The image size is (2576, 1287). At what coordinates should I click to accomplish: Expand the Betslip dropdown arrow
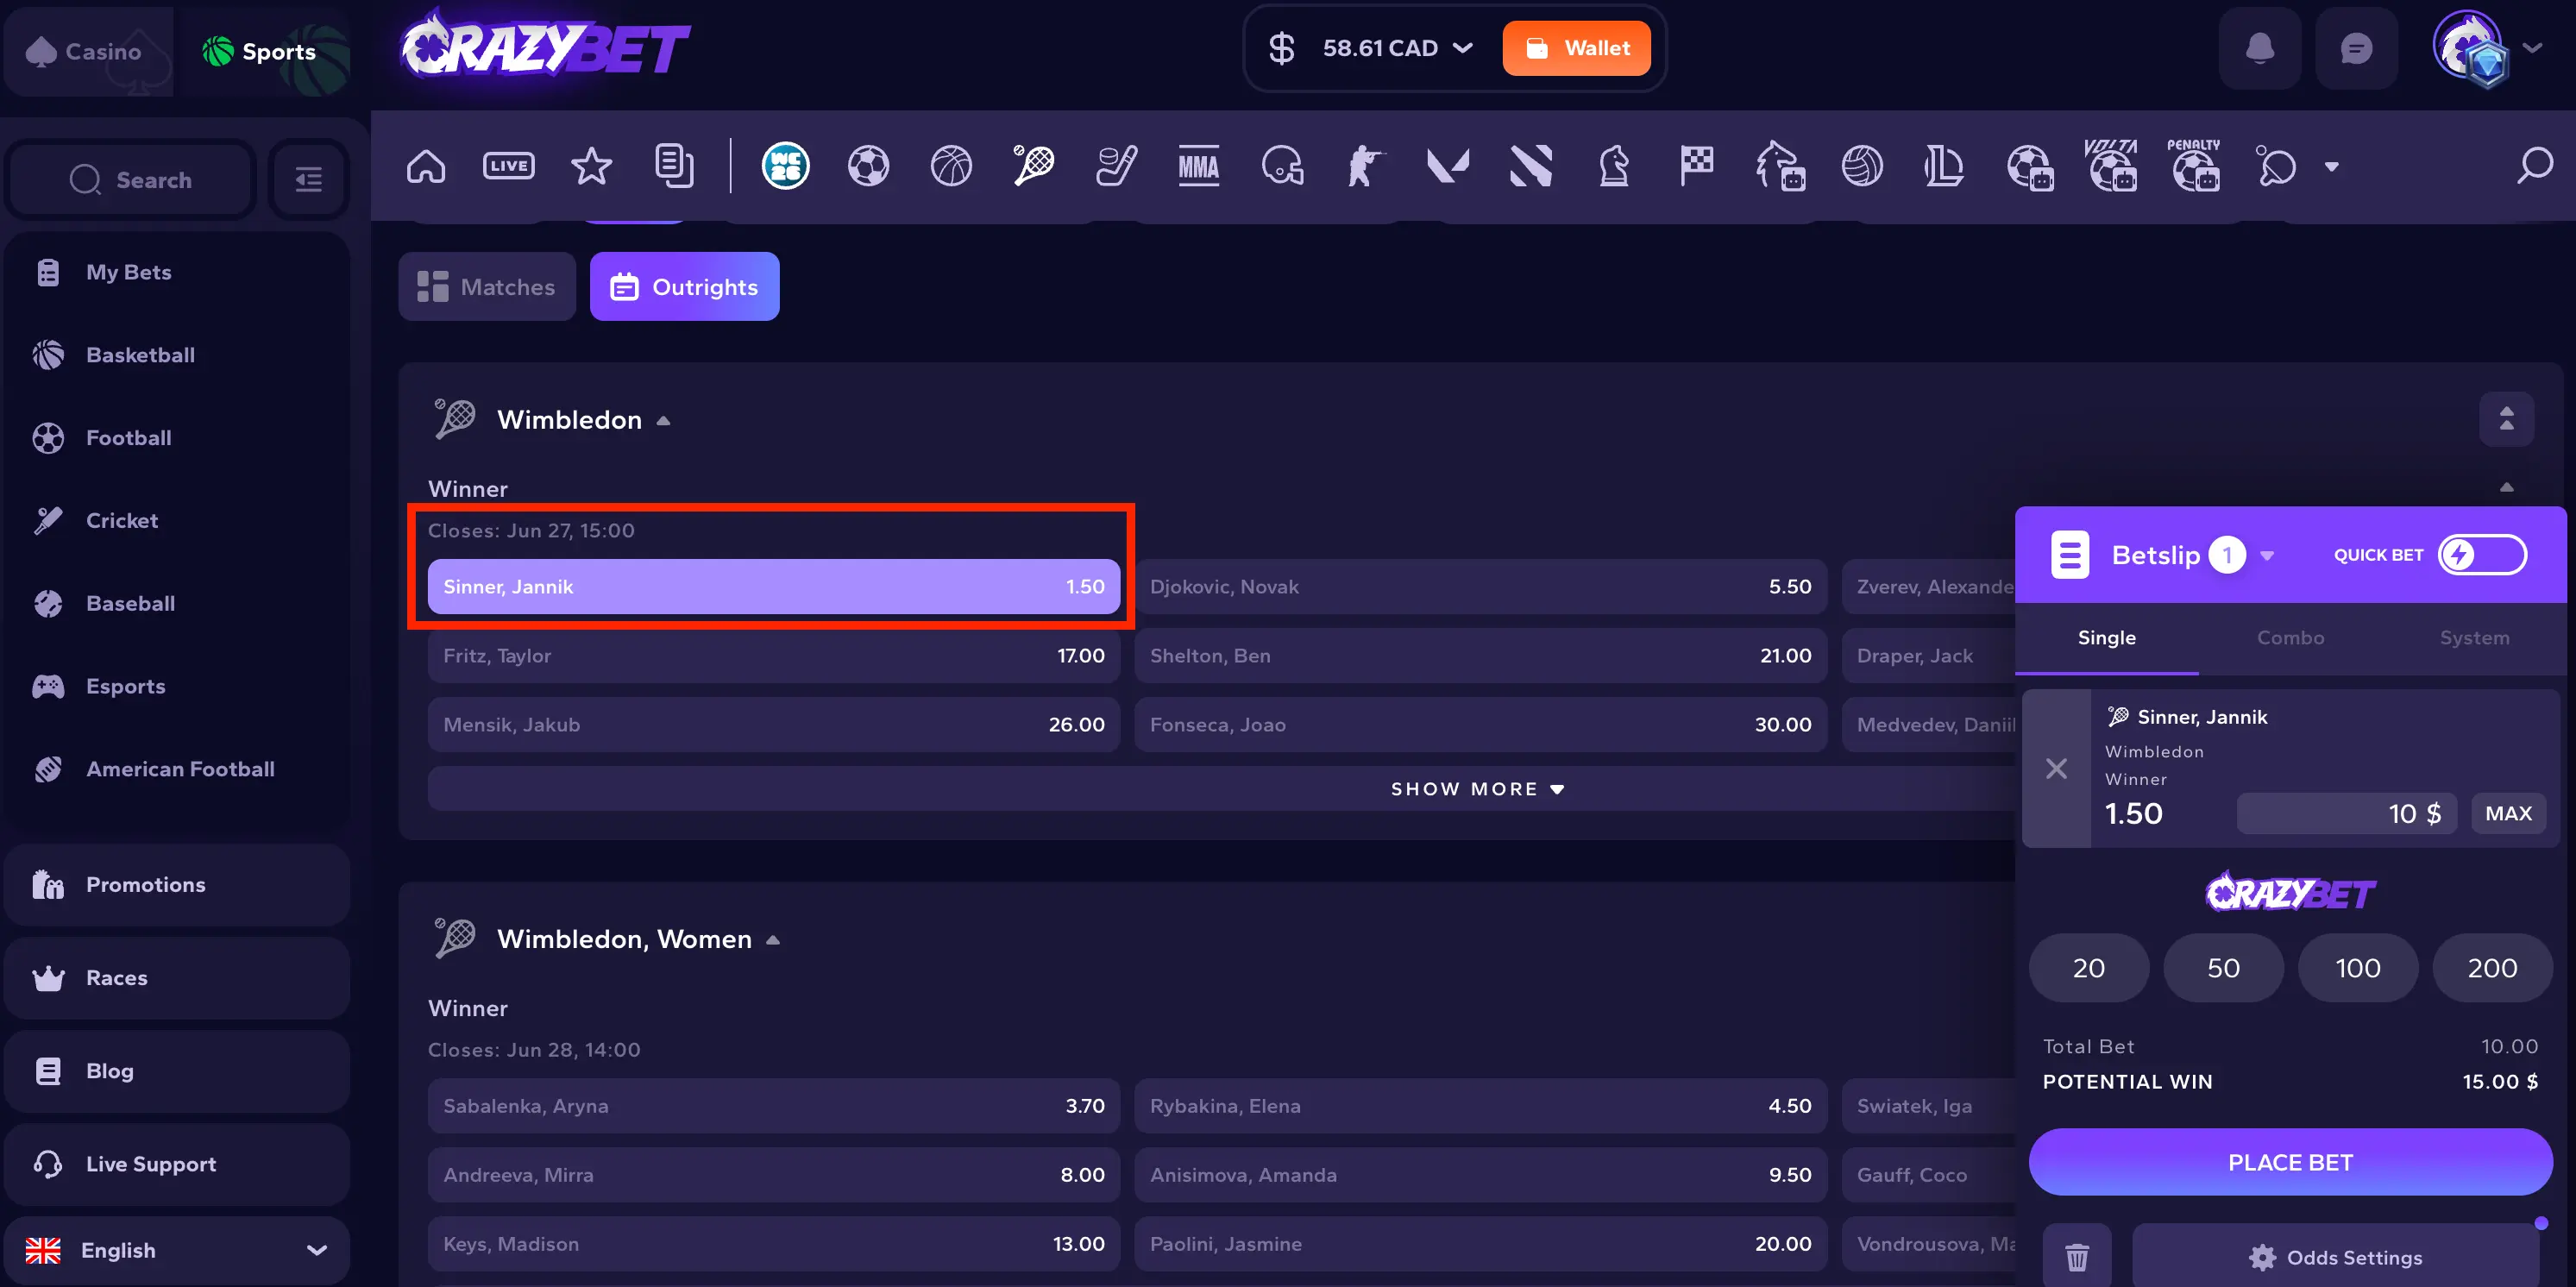tap(2267, 556)
